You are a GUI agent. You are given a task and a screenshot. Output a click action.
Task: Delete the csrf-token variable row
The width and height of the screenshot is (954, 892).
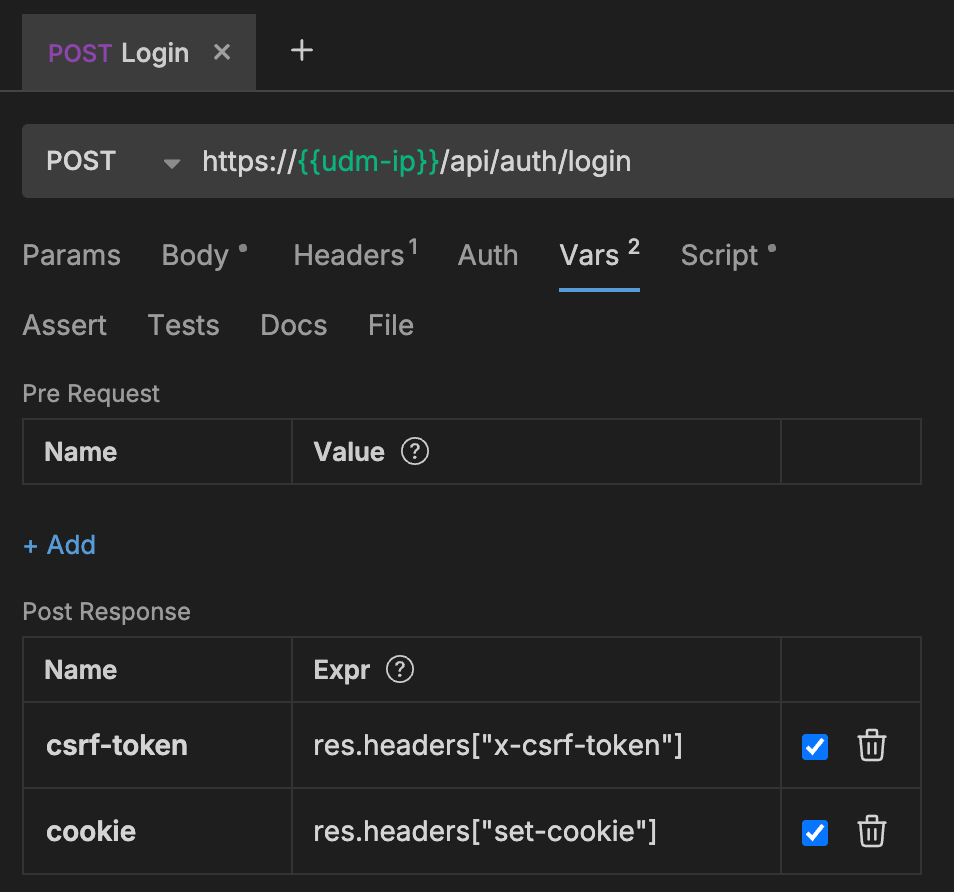point(872,746)
